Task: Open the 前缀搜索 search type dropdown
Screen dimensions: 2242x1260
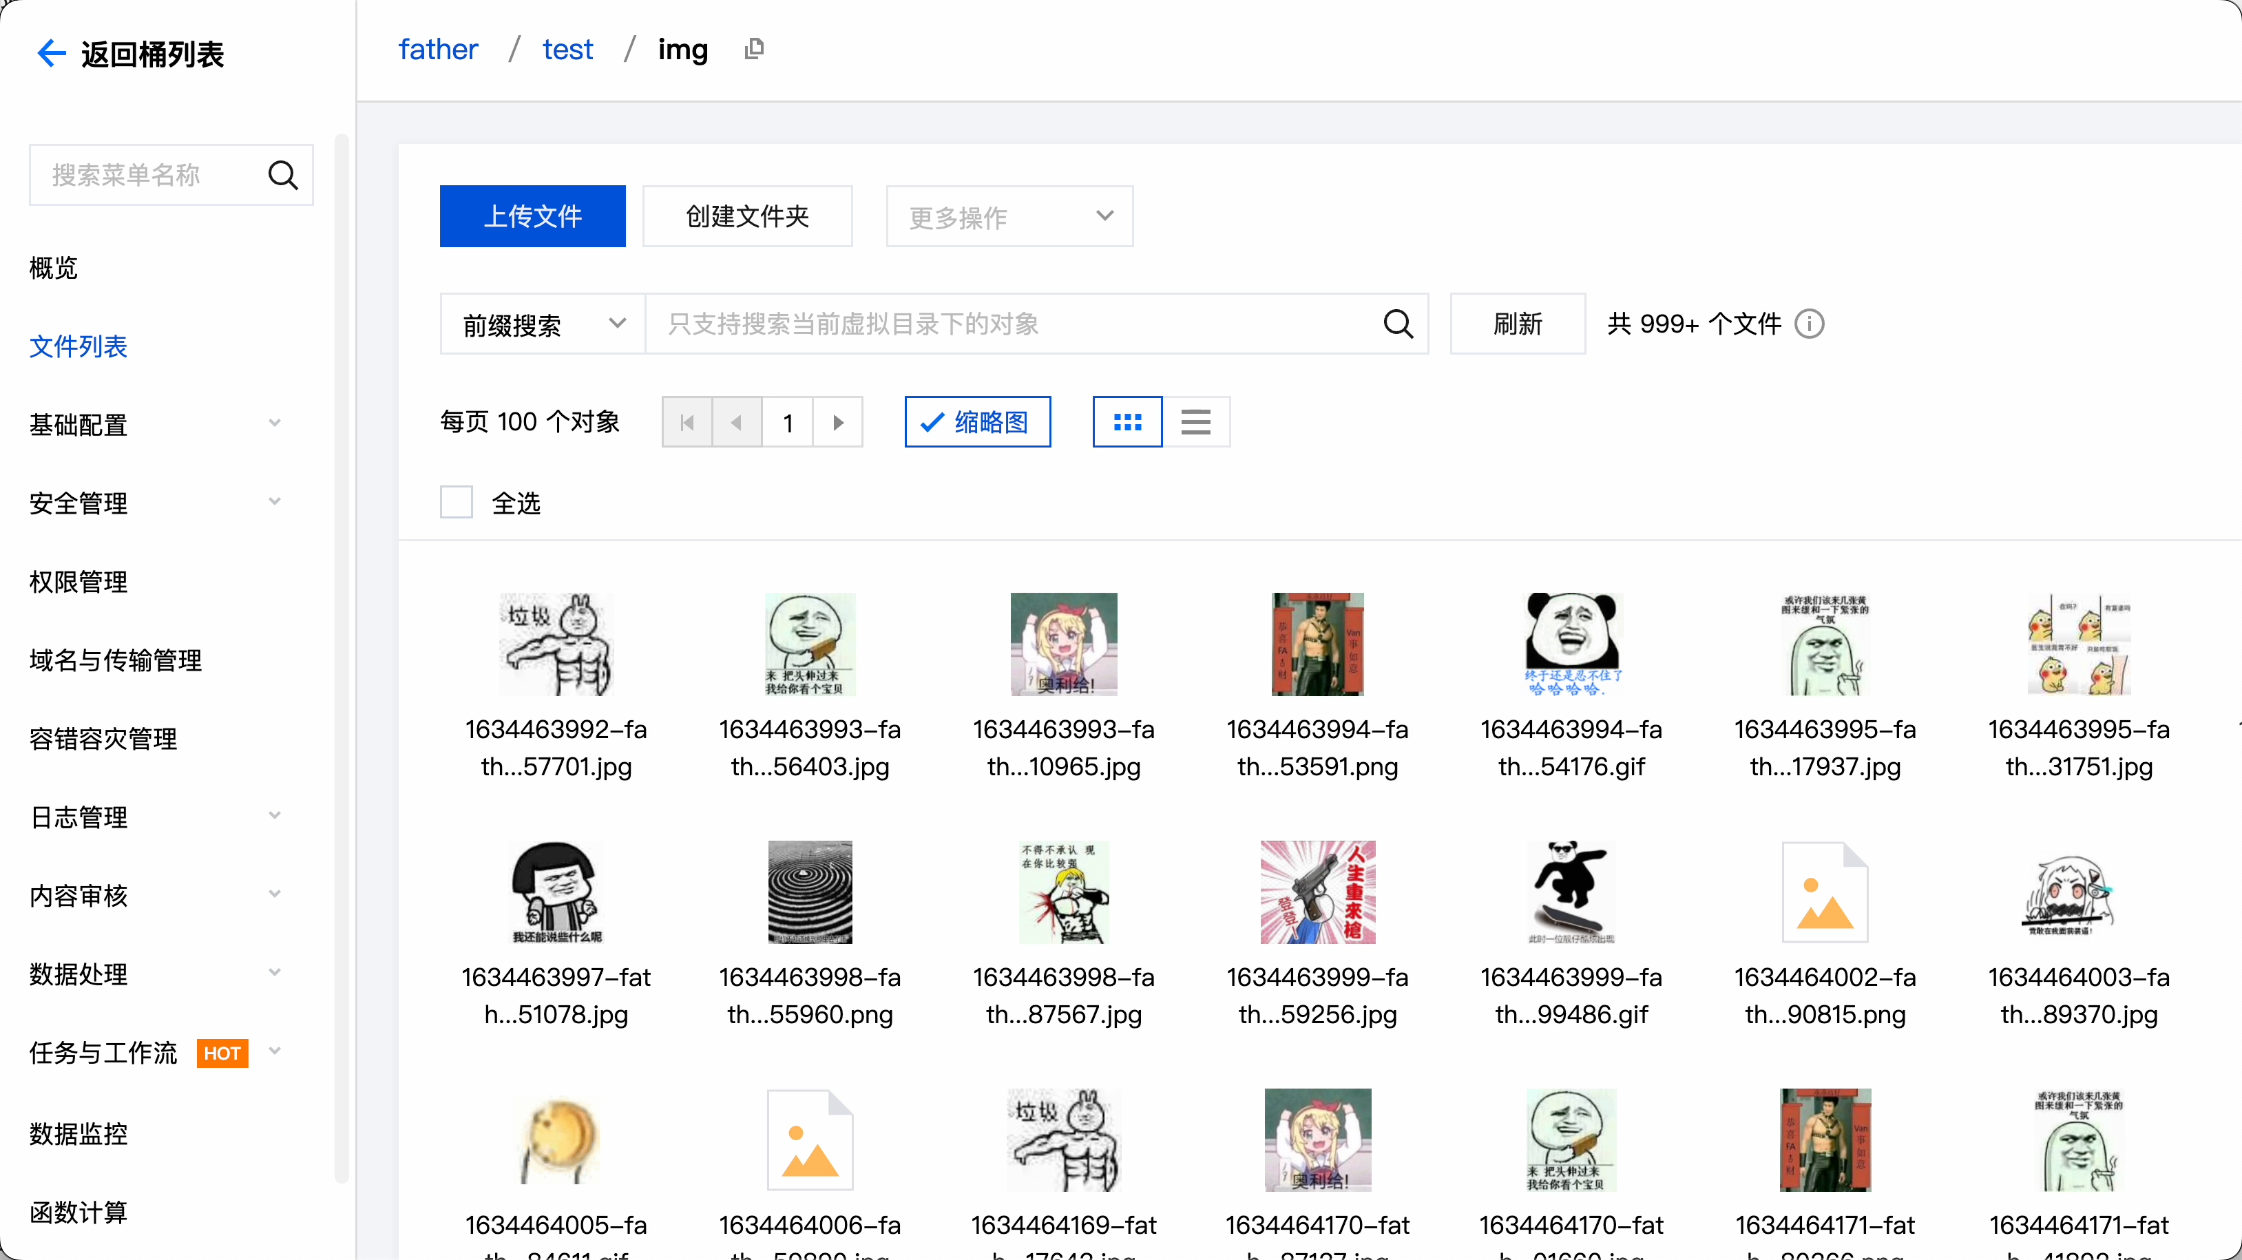Action: (x=543, y=324)
